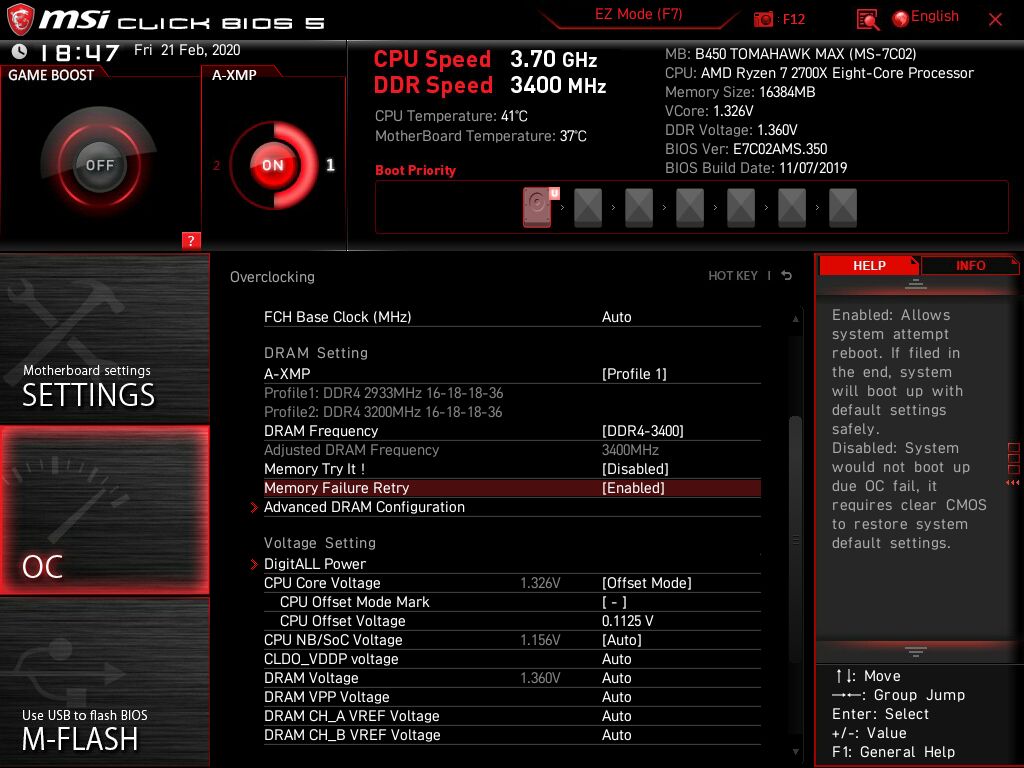Select the third boot priority slot
The width and height of the screenshot is (1024, 768).
639,208
